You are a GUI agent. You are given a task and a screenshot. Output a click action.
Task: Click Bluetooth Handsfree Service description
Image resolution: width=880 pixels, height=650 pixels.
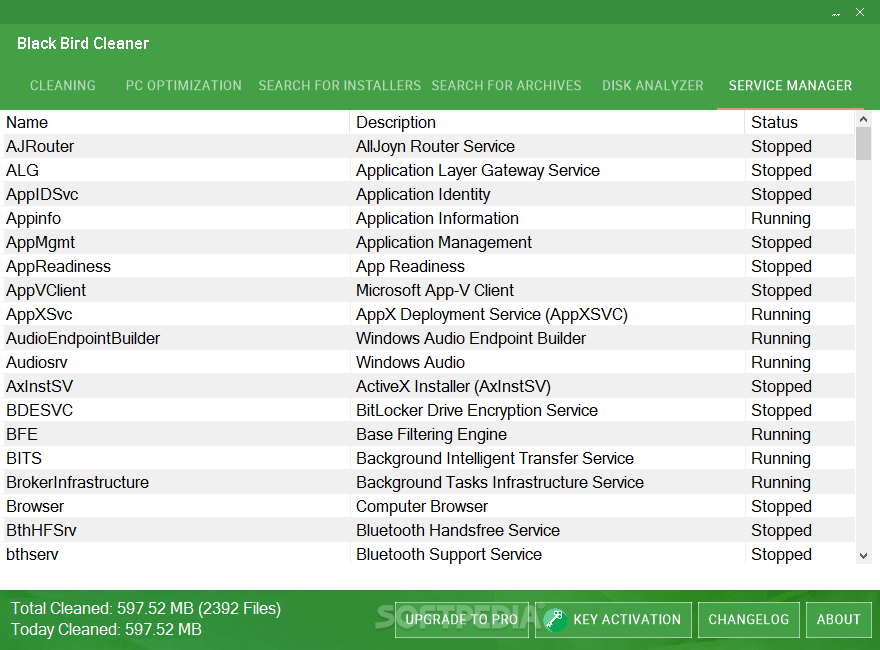click(x=458, y=530)
